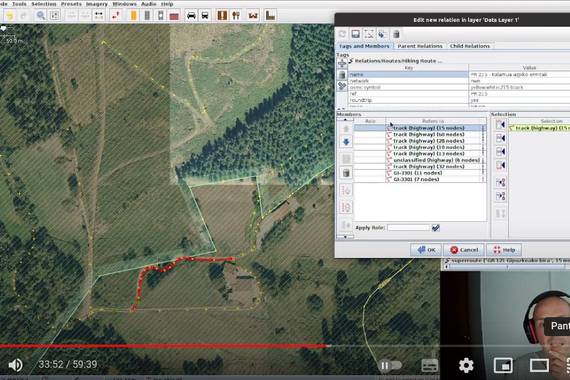Open the Imagery menu
570x380 pixels.
[x=97, y=4]
